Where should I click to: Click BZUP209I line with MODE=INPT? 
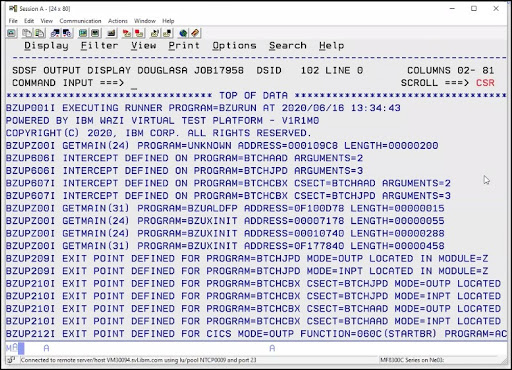247,271
